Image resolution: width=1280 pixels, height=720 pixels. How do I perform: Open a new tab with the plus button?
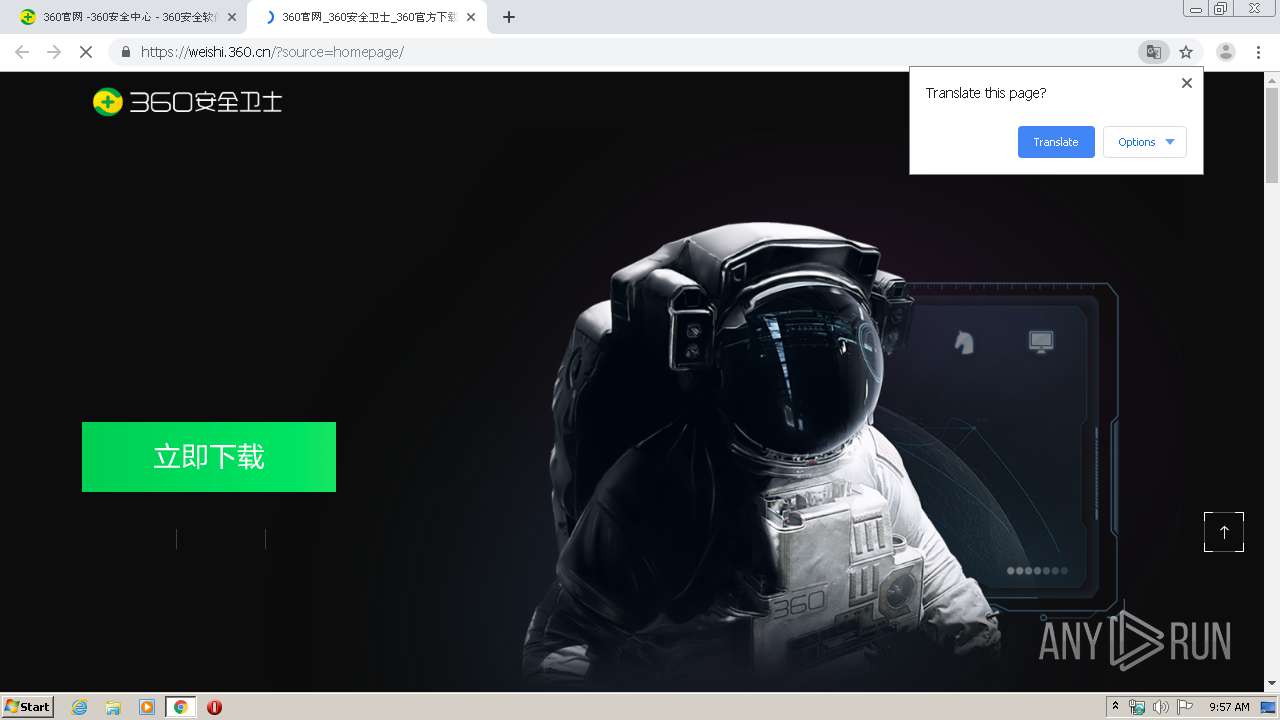coord(509,17)
